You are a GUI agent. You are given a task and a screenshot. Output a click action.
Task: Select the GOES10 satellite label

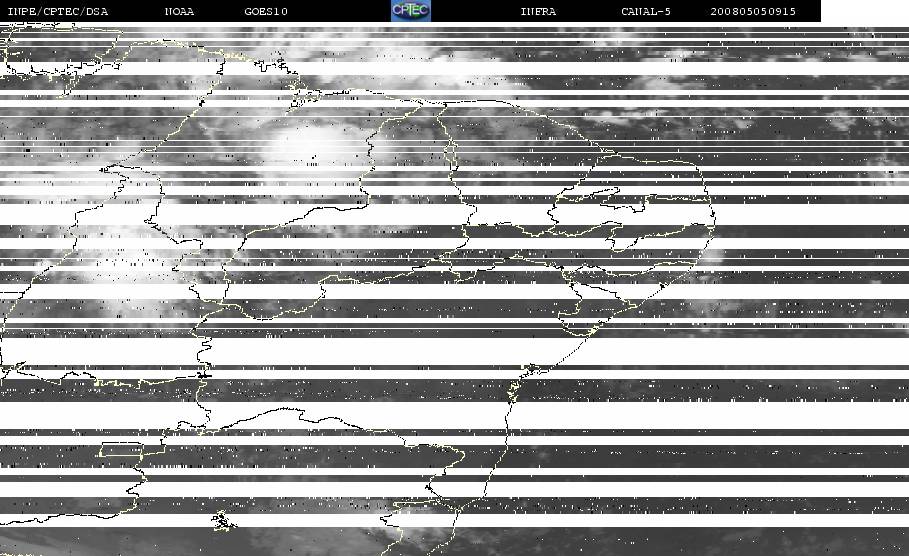pyautogui.click(x=266, y=11)
